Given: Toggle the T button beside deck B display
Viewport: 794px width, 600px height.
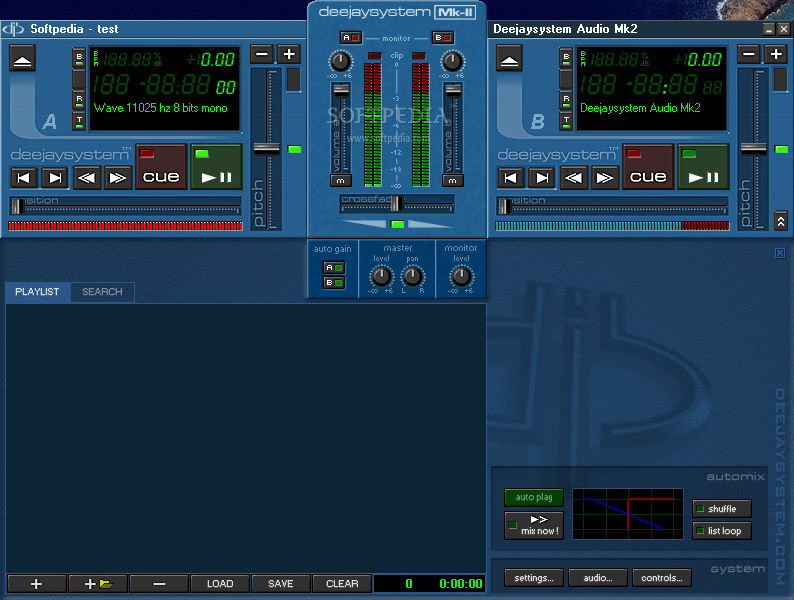Looking at the screenshot, I should [x=566, y=122].
